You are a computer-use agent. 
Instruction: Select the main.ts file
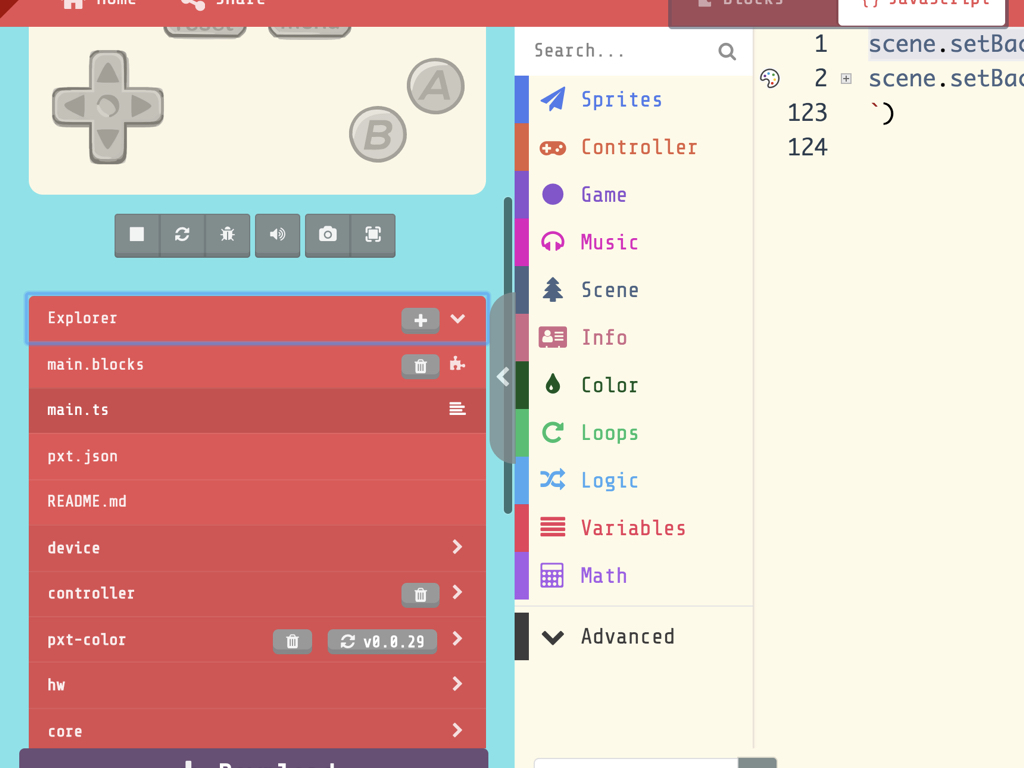[x=257, y=410]
